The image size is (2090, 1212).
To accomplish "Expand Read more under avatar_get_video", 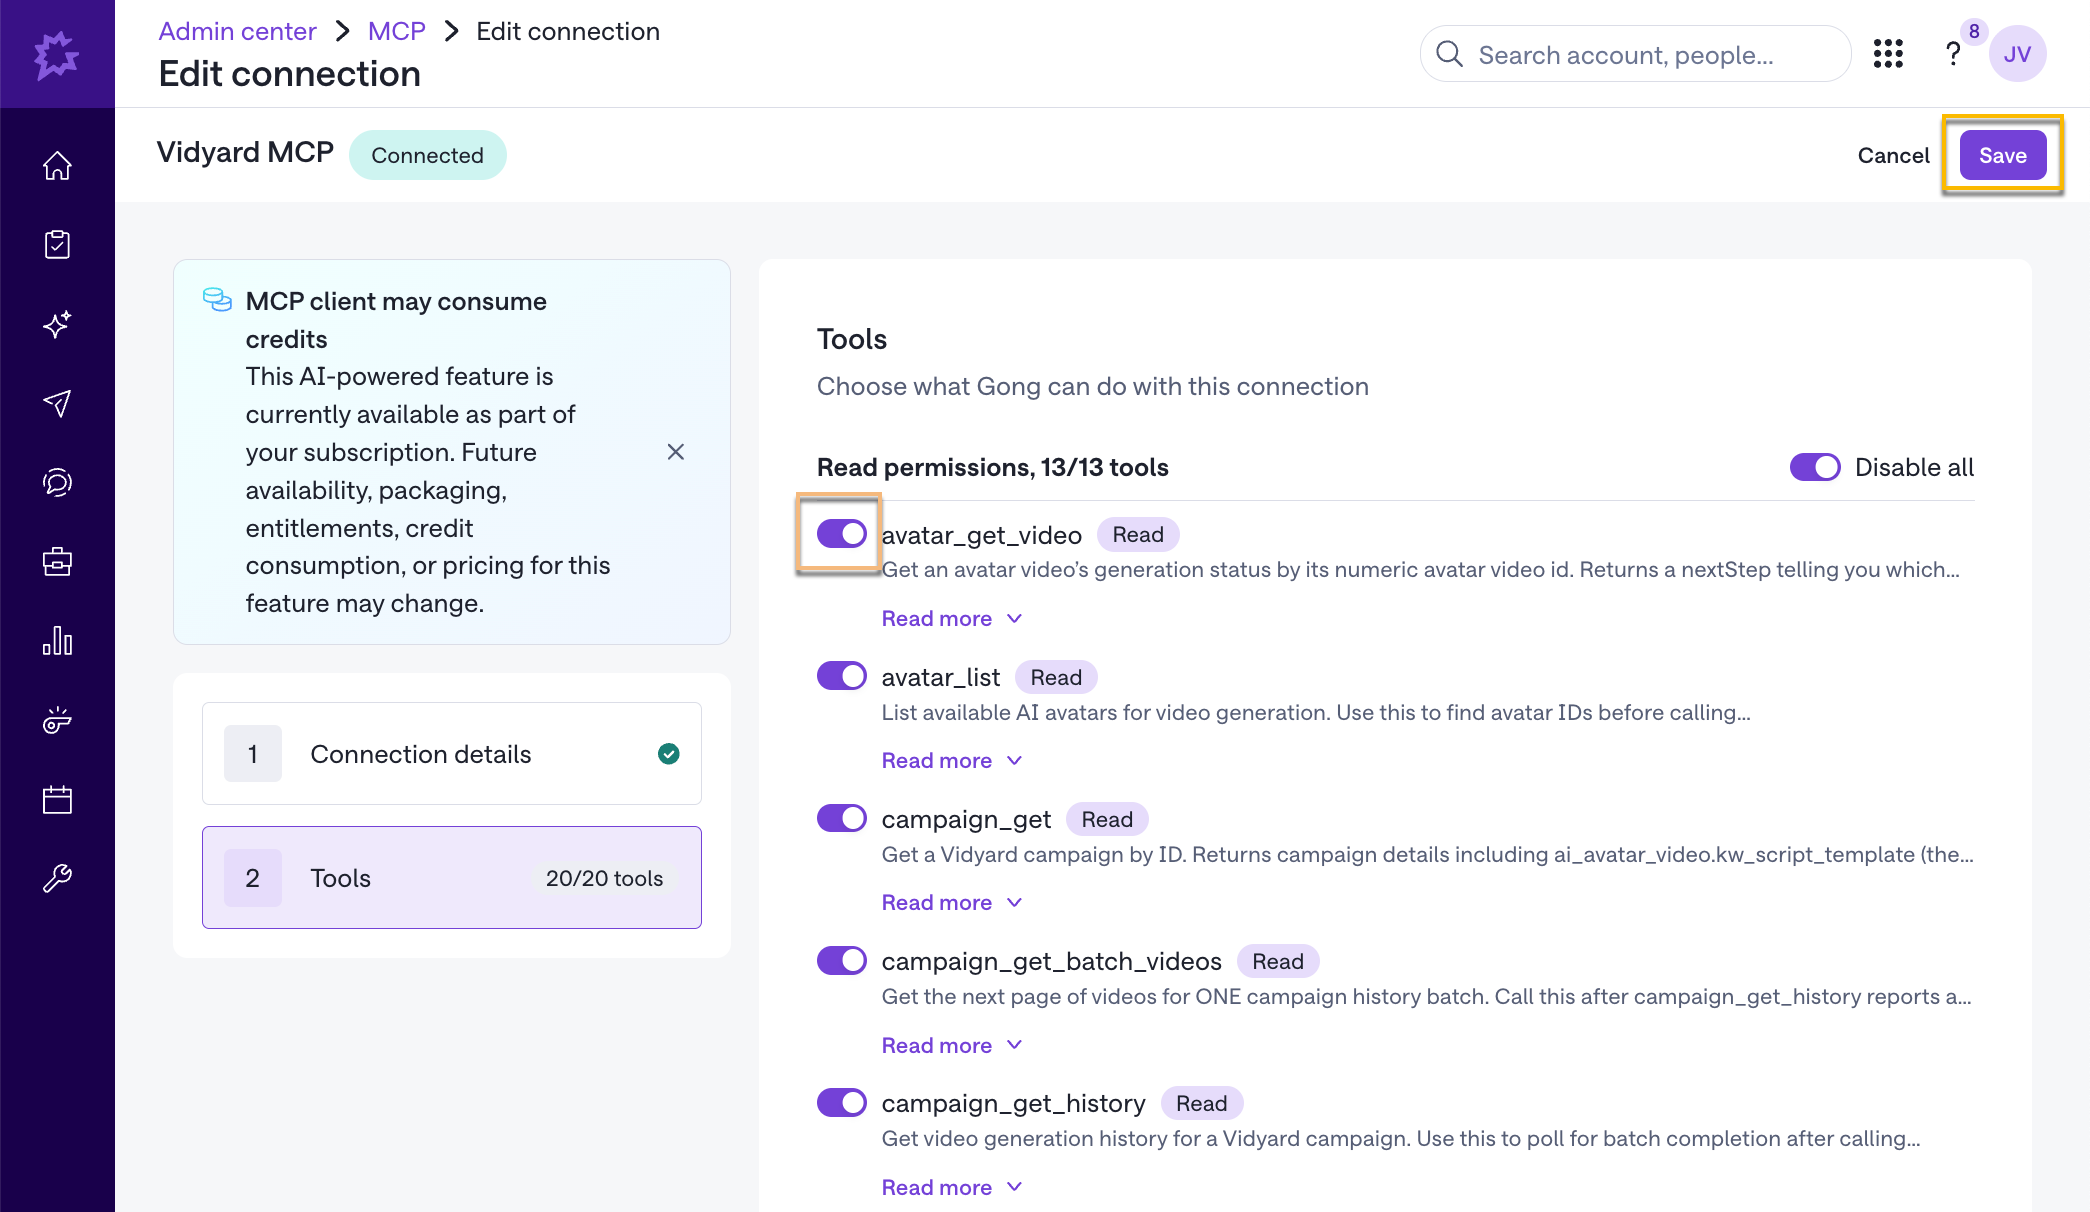I will pyautogui.click(x=952, y=618).
